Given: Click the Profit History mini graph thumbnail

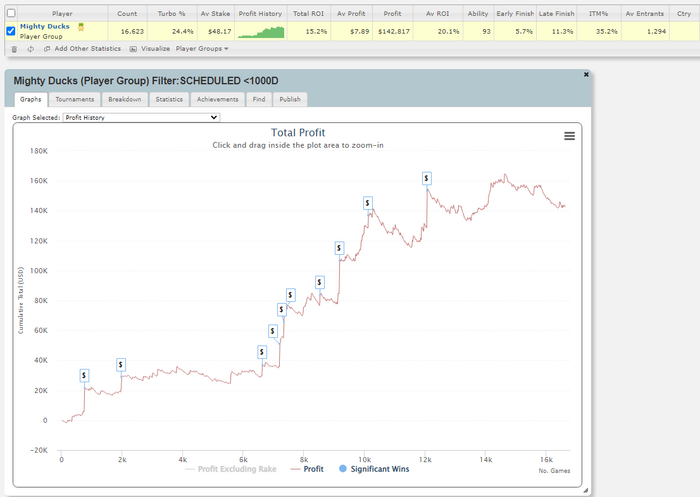Looking at the screenshot, I should [261, 32].
